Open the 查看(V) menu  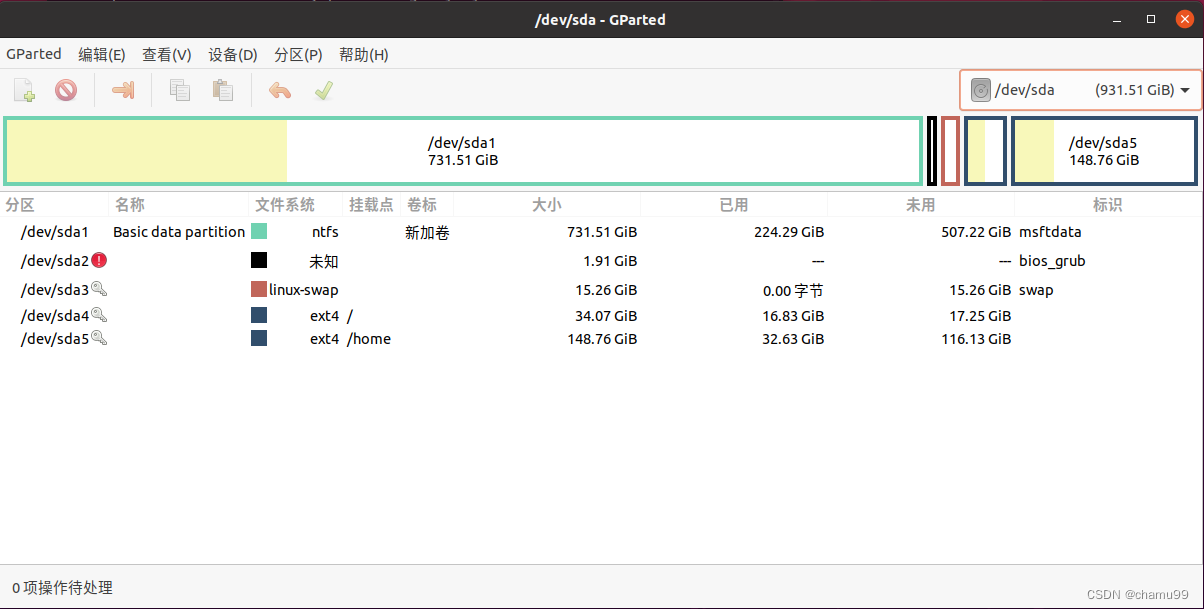click(166, 55)
